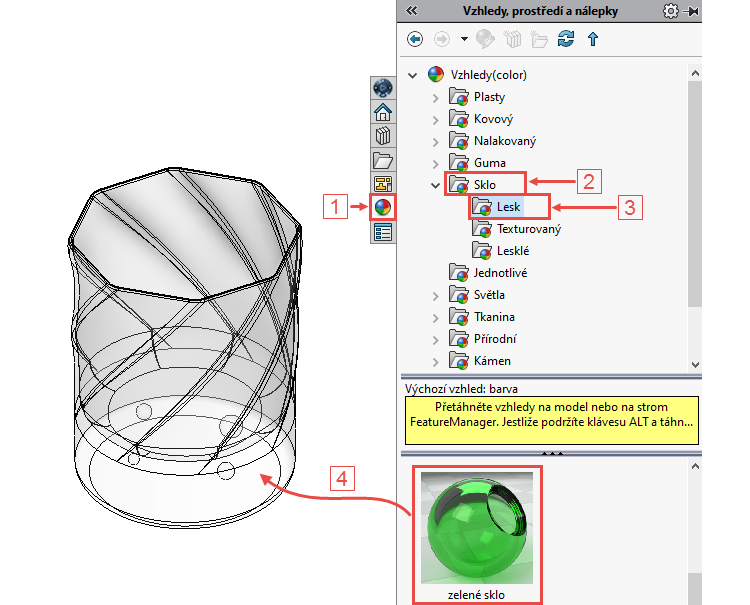Open Appearances tab with color ball icon
The width and height of the screenshot is (750, 605).
(383, 208)
